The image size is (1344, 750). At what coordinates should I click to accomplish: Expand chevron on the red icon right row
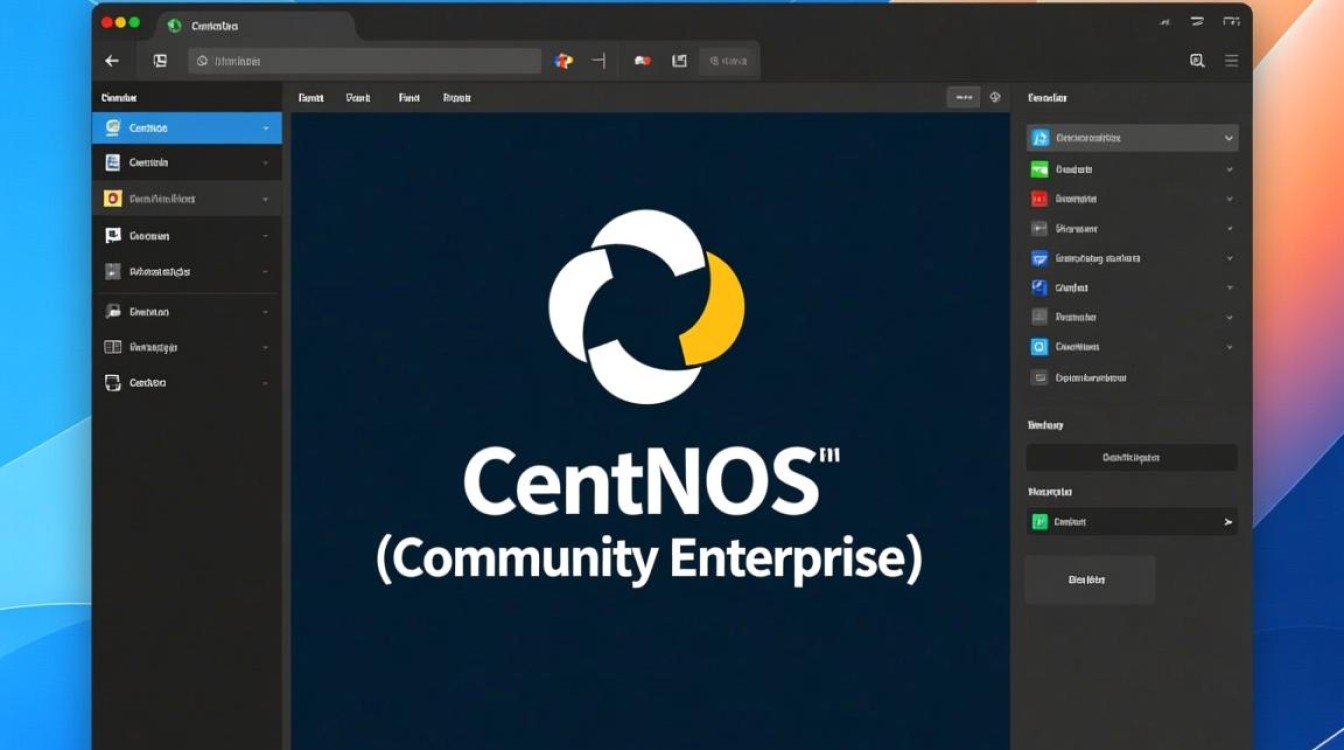point(1229,199)
